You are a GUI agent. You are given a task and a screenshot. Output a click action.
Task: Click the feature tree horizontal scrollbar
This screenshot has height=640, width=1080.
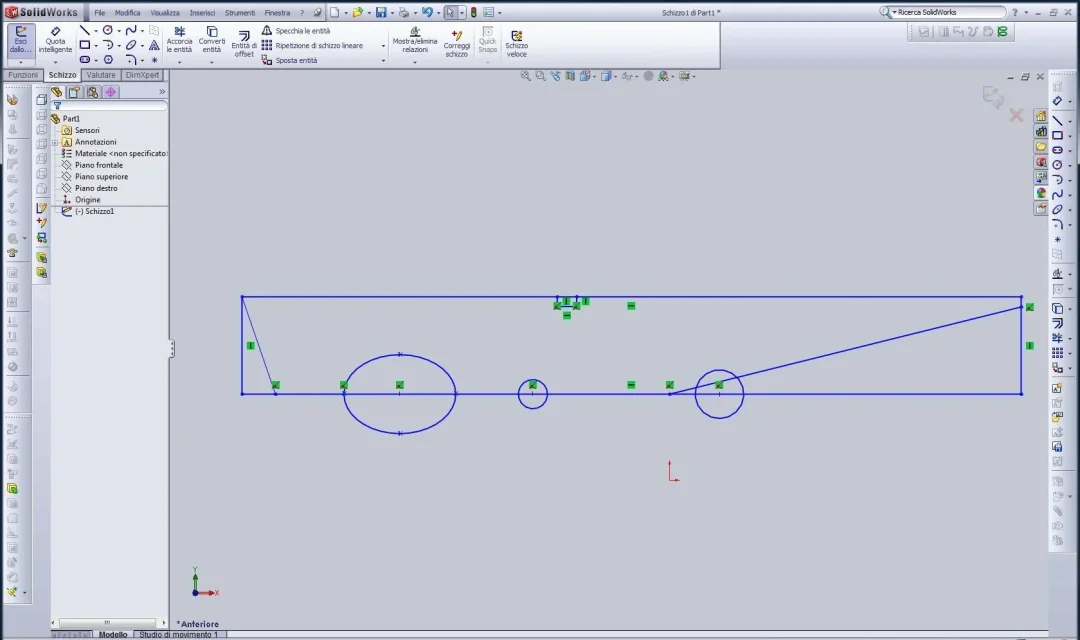(107, 623)
